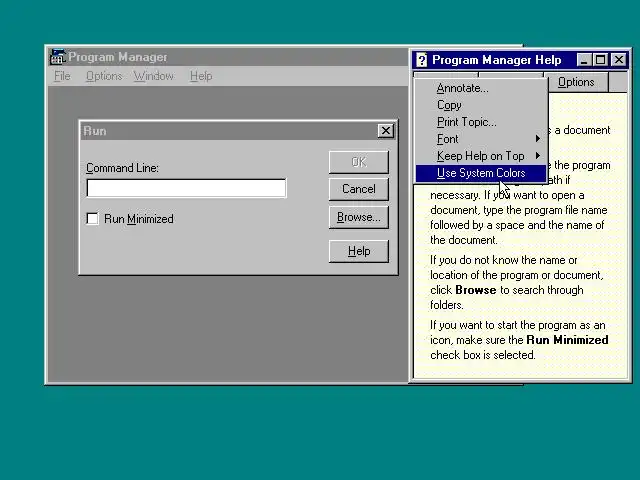
Task: Click the Program Manager title bar icon
Action: click(x=58, y=57)
